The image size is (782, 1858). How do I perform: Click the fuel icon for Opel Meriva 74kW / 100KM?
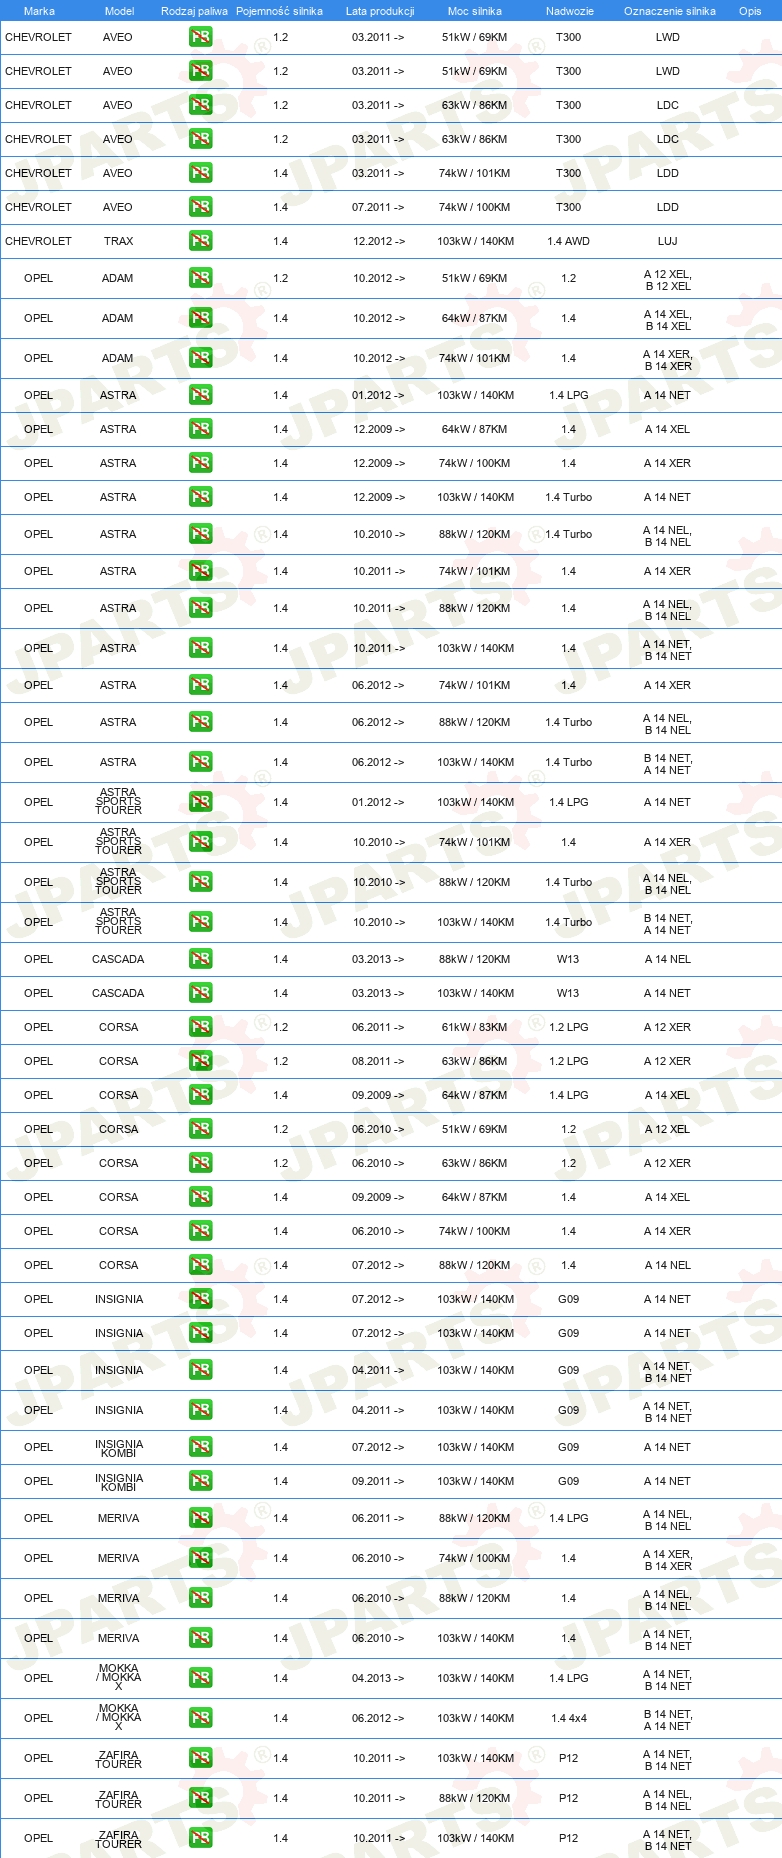(x=201, y=1558)
